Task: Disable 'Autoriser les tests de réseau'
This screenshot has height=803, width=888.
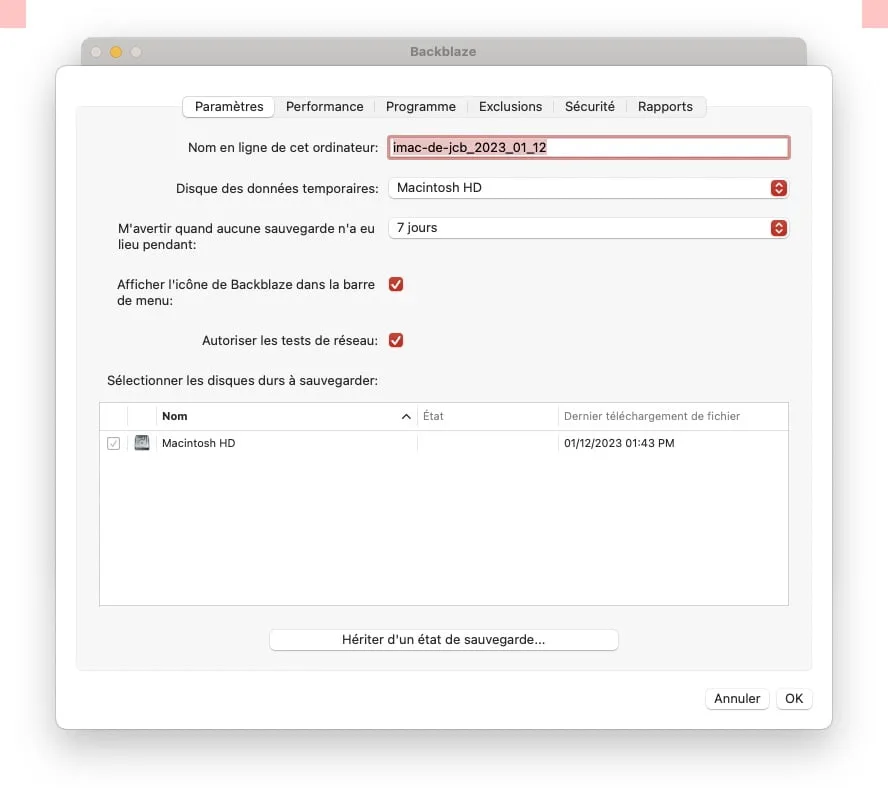Action: point(396,340)
